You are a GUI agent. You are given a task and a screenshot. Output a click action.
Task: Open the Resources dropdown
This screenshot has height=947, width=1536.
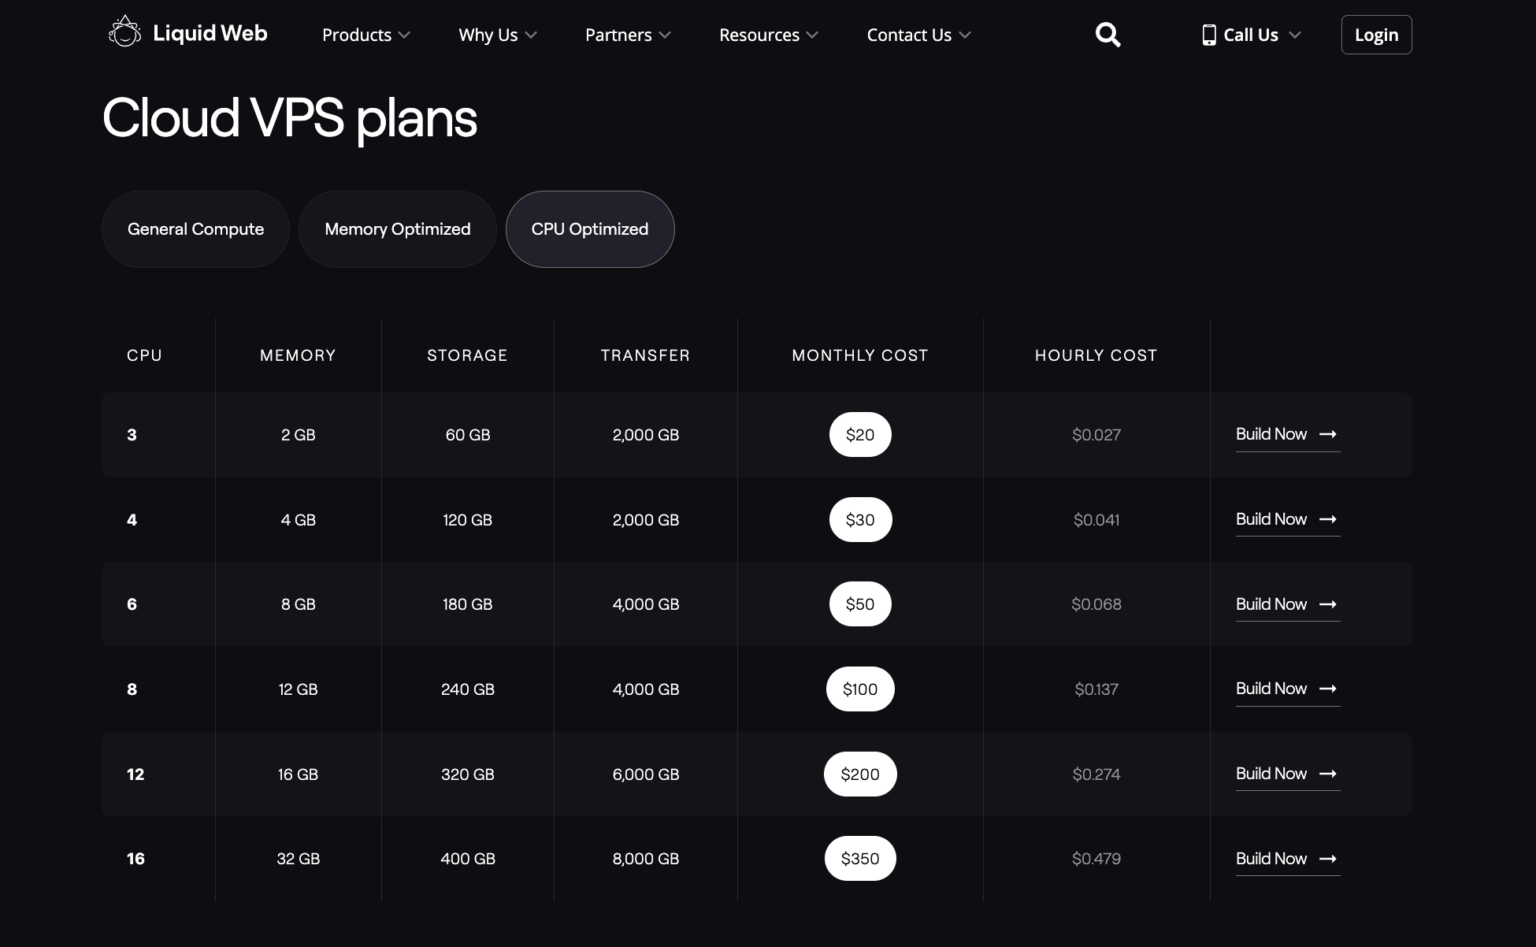coord(767,34)
